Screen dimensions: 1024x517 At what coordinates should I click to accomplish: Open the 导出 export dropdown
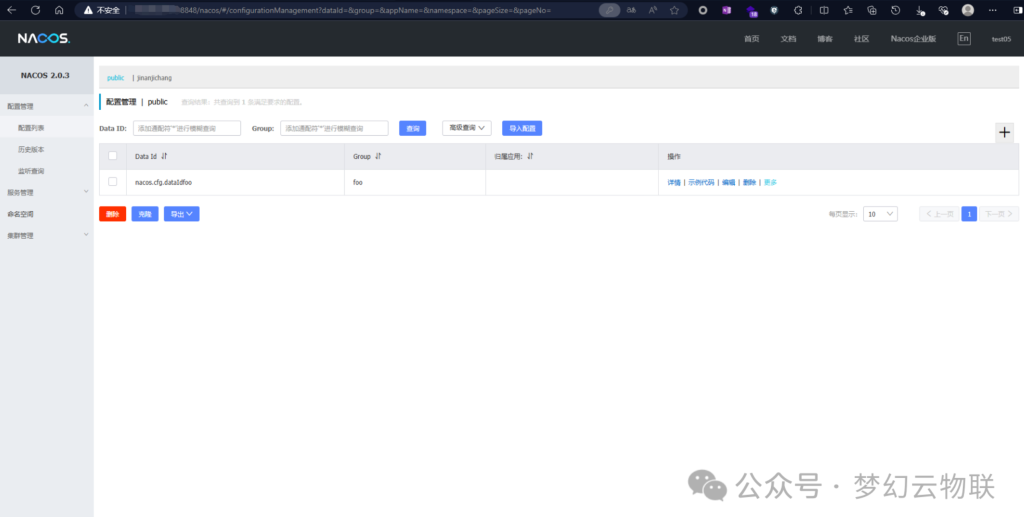point(182,214)
